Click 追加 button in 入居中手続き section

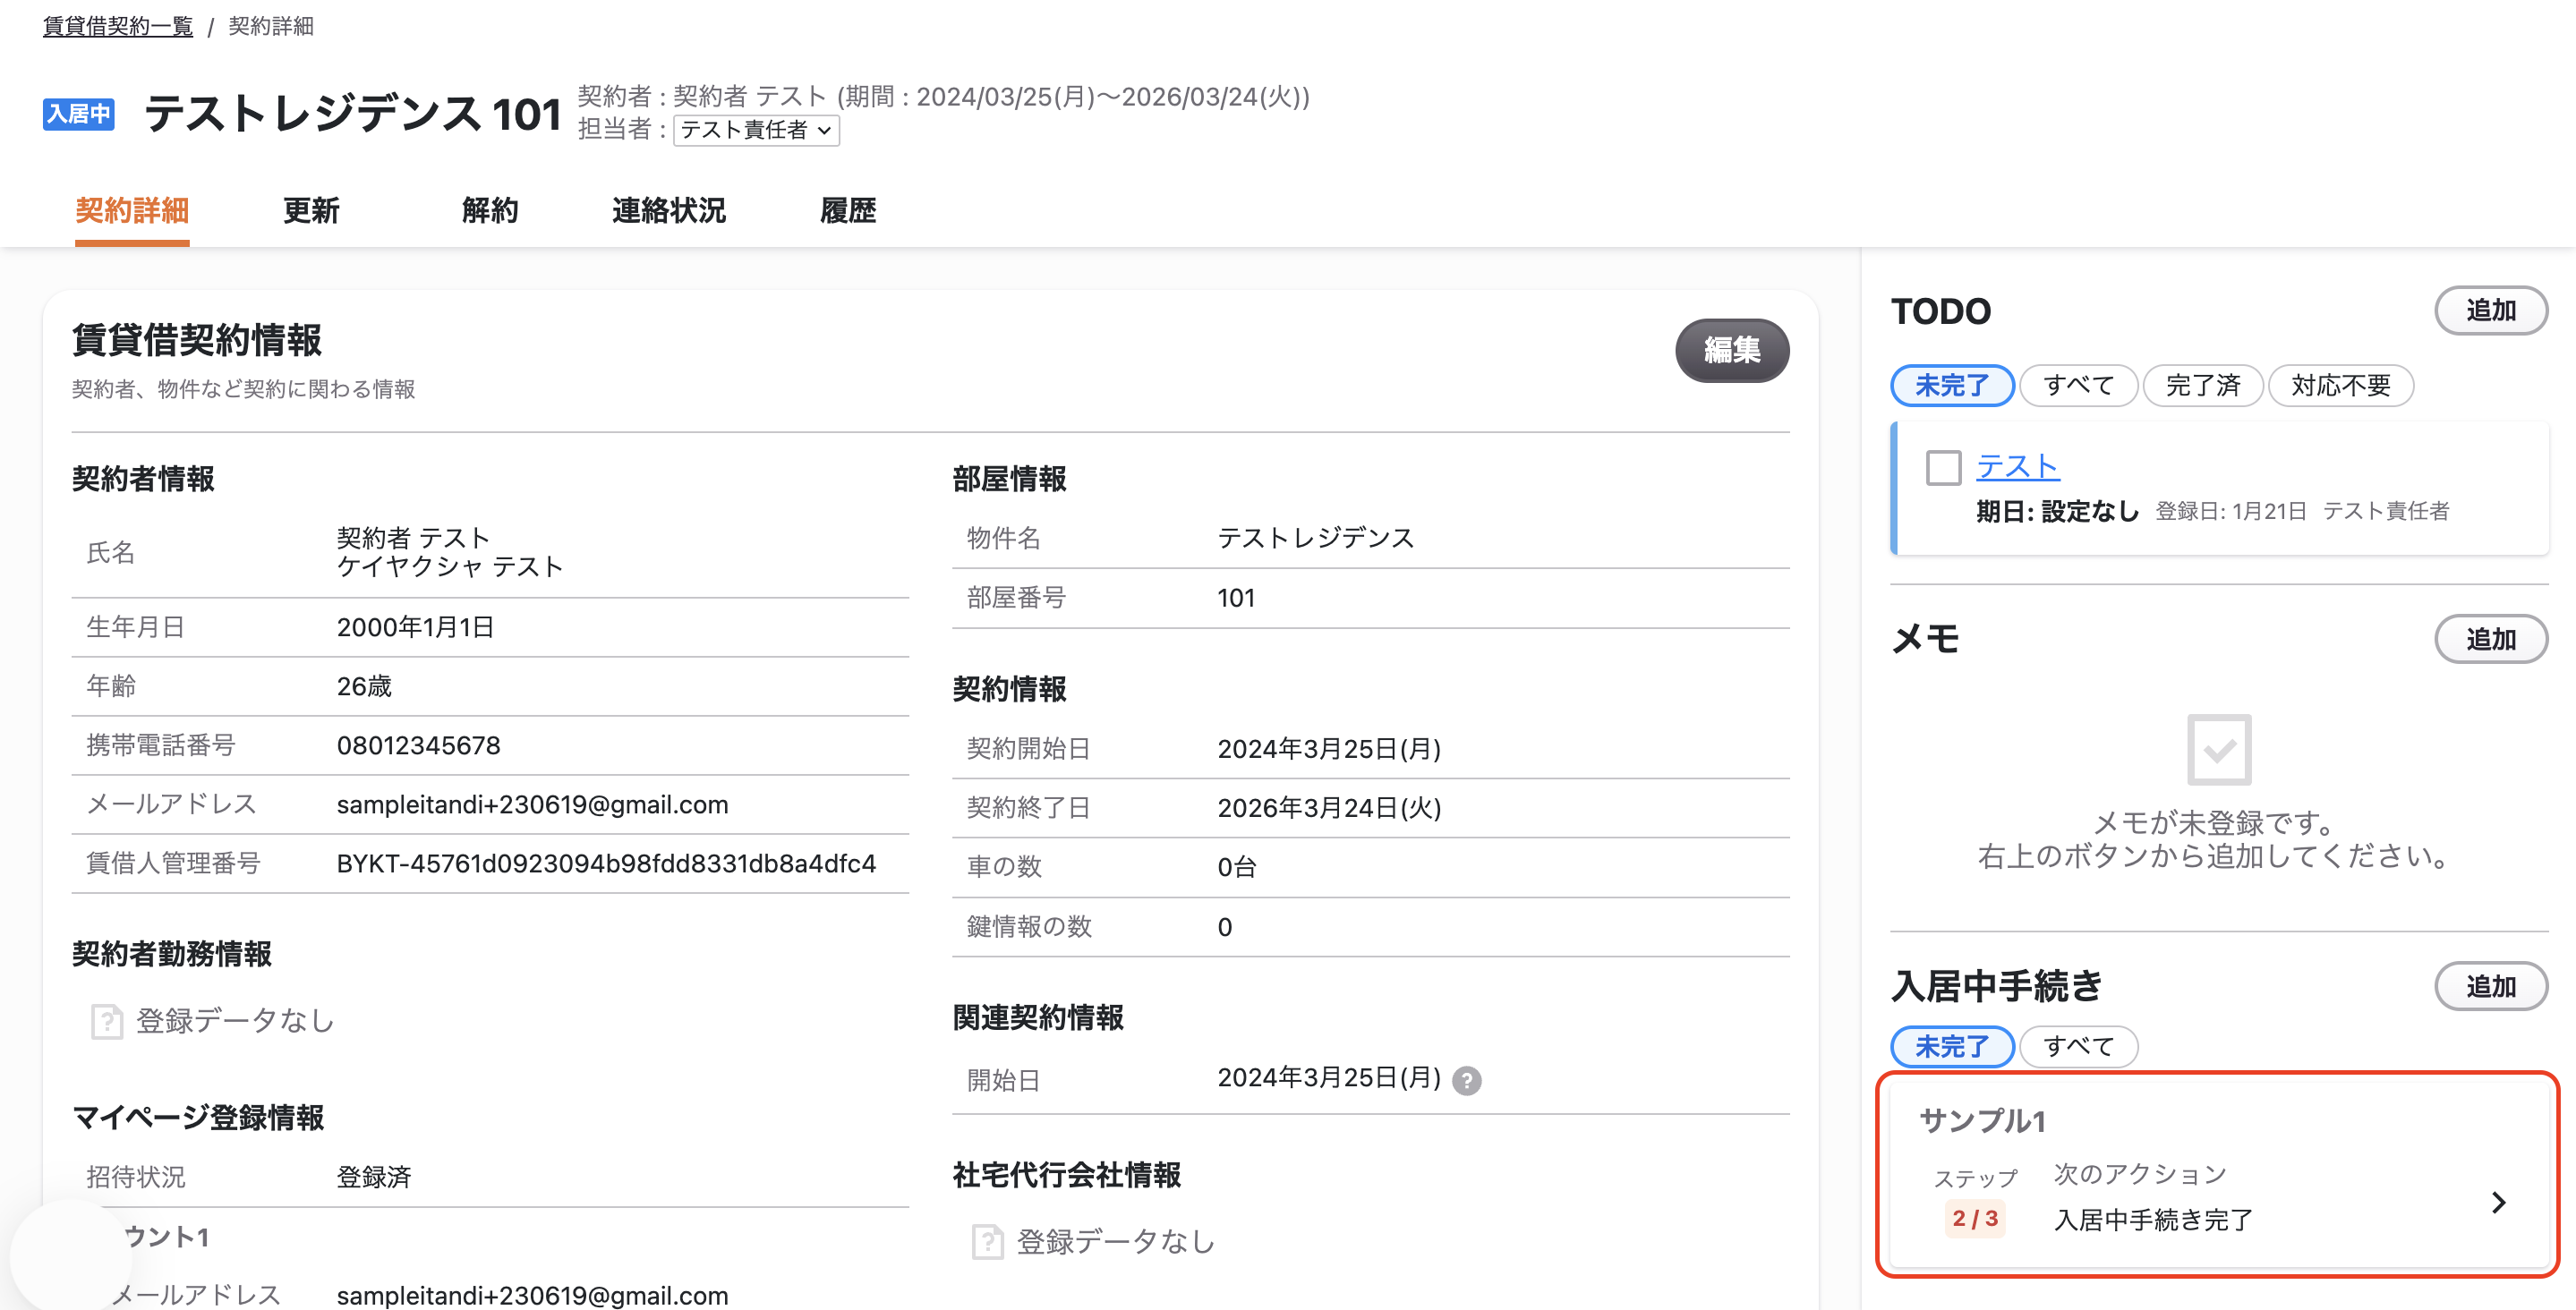[x=2491, y=986]
